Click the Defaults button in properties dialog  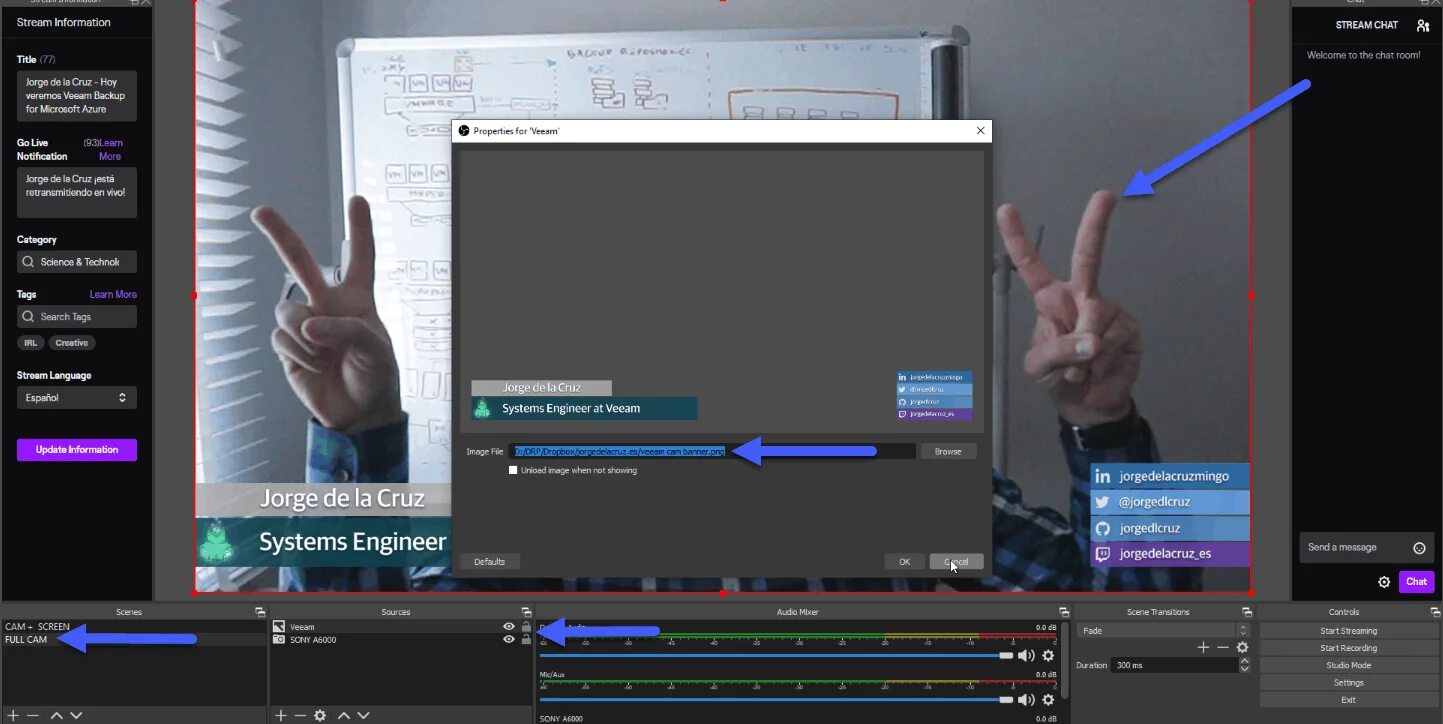490,562
